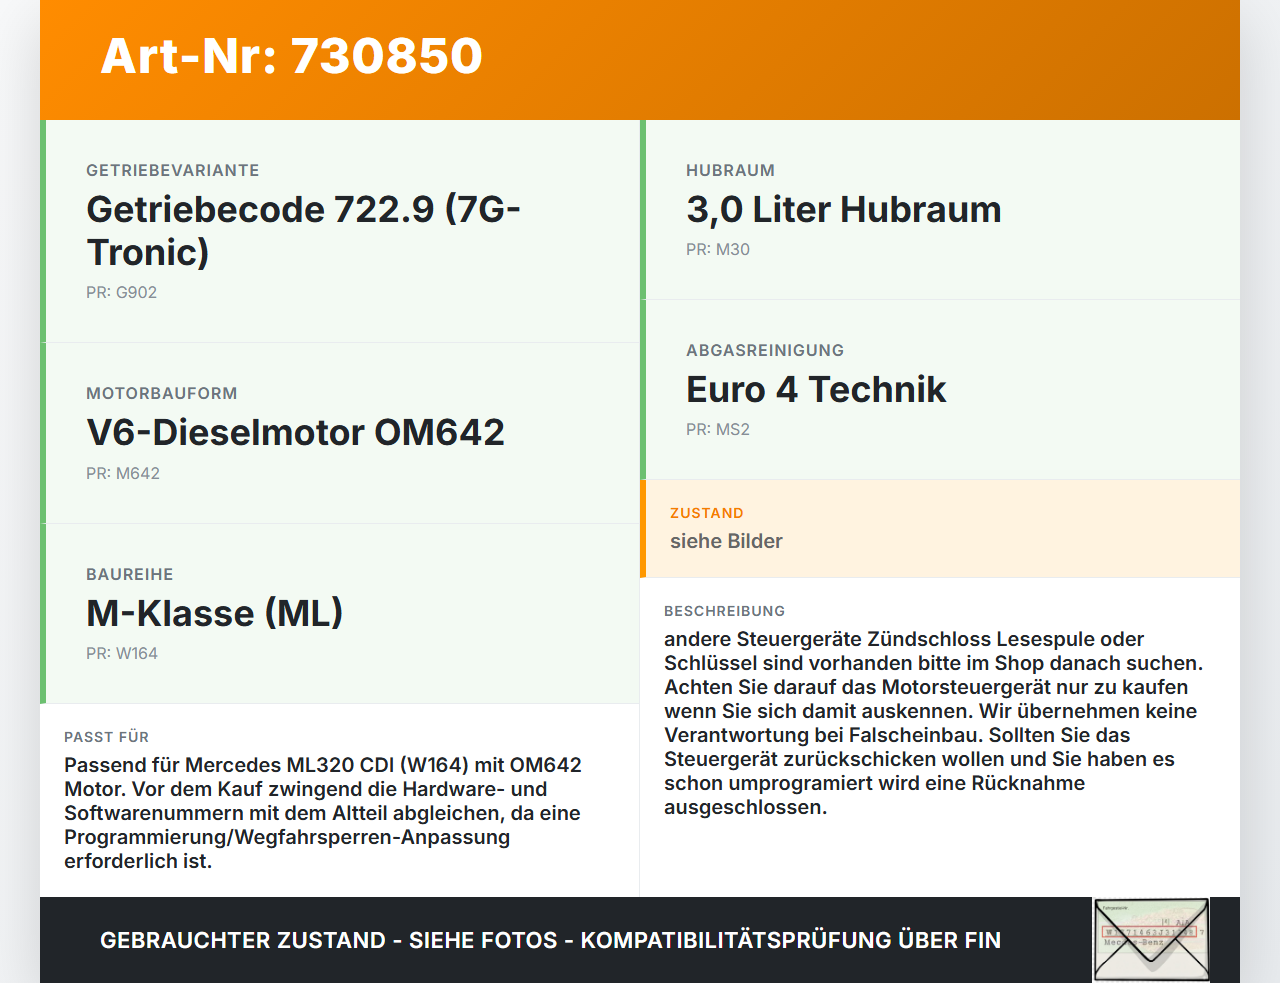Click the V6-Dieselmotor OM642 title
The image size is (1280, 983).
(295, 433)
